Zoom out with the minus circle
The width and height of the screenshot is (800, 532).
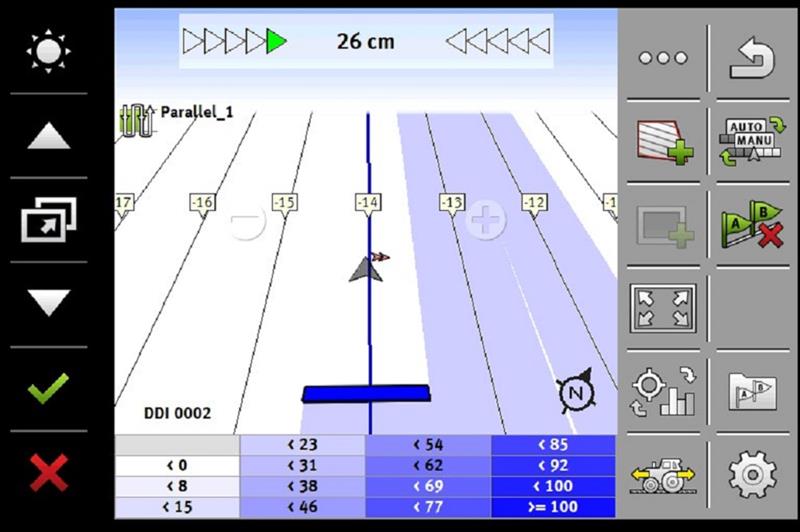pyautogui.click(x=246, y=221)
